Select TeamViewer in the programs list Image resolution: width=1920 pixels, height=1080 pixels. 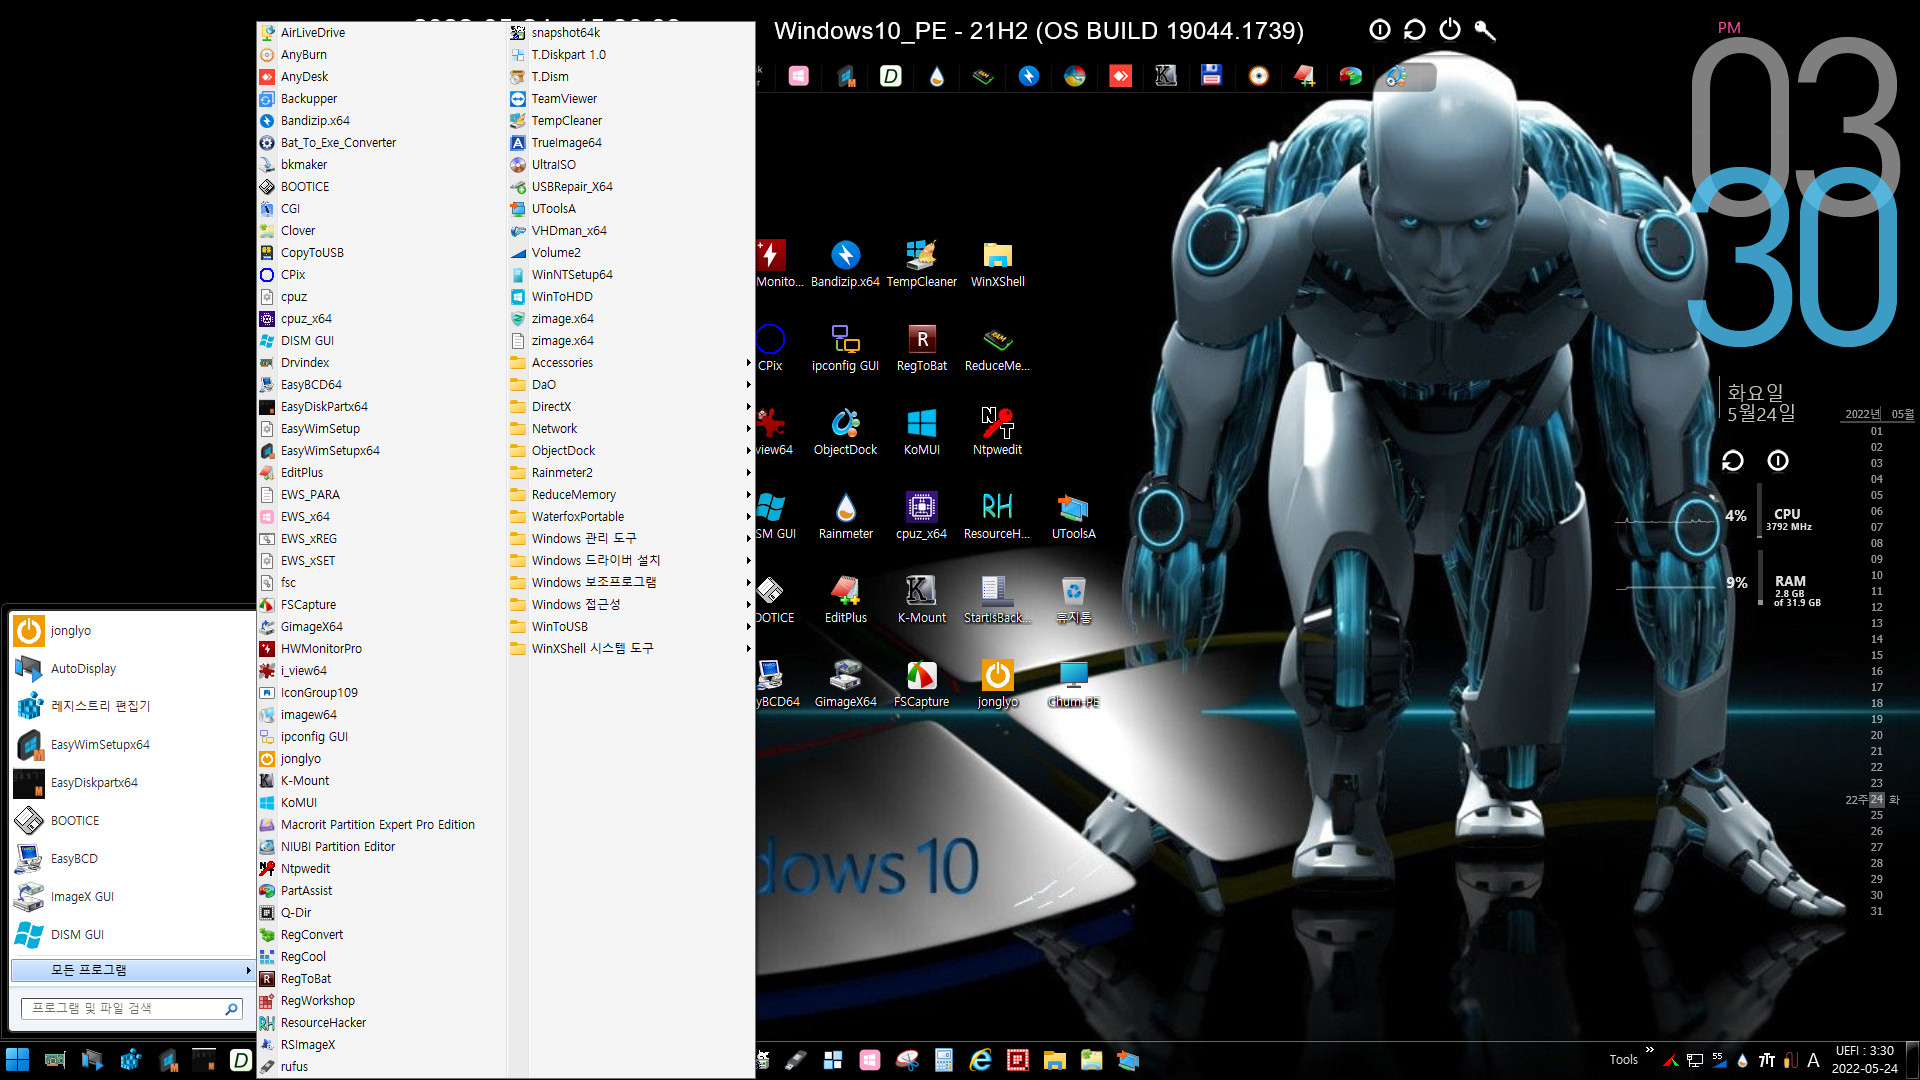pos(631,99)
